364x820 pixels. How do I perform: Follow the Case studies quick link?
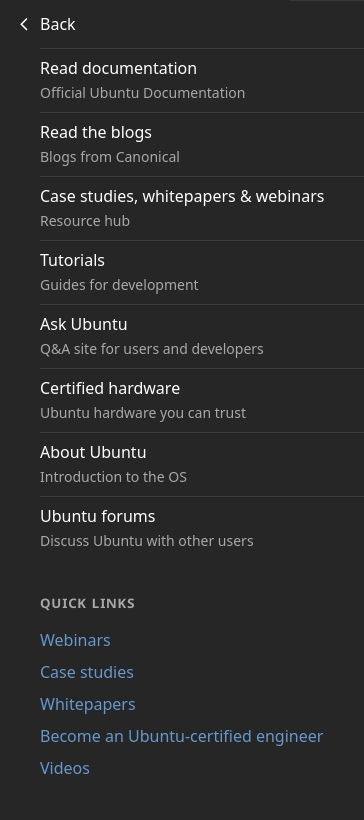(x=87, y=672)
